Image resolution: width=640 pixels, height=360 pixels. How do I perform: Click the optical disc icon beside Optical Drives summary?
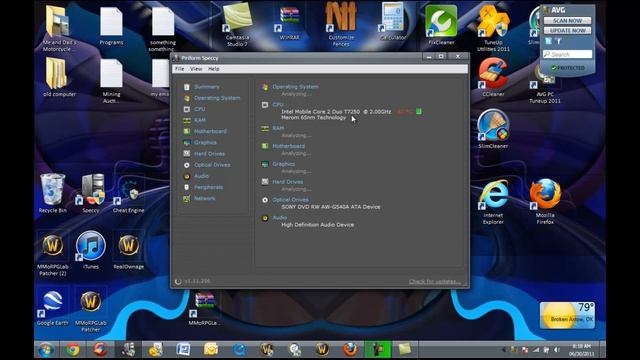265,200
